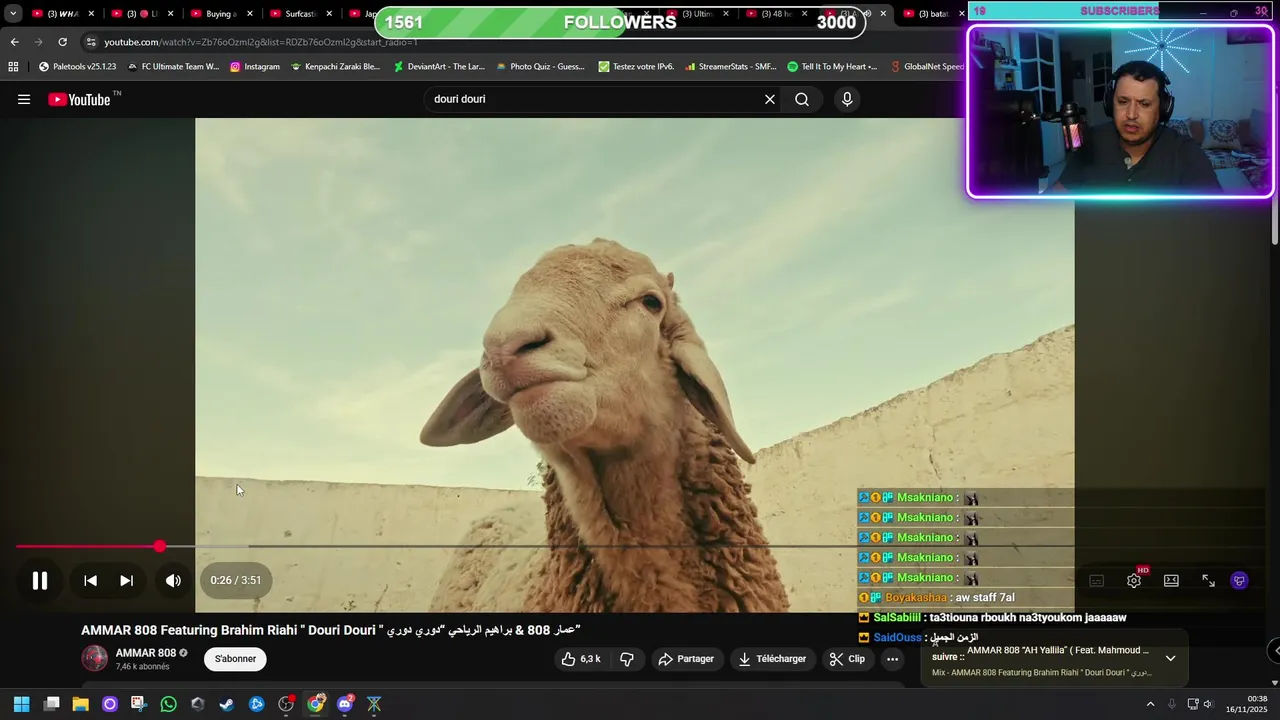The height and width of the screenshot is (720, 1280).
Task: Open File Explorer from the taskbar
Action: 81,704
